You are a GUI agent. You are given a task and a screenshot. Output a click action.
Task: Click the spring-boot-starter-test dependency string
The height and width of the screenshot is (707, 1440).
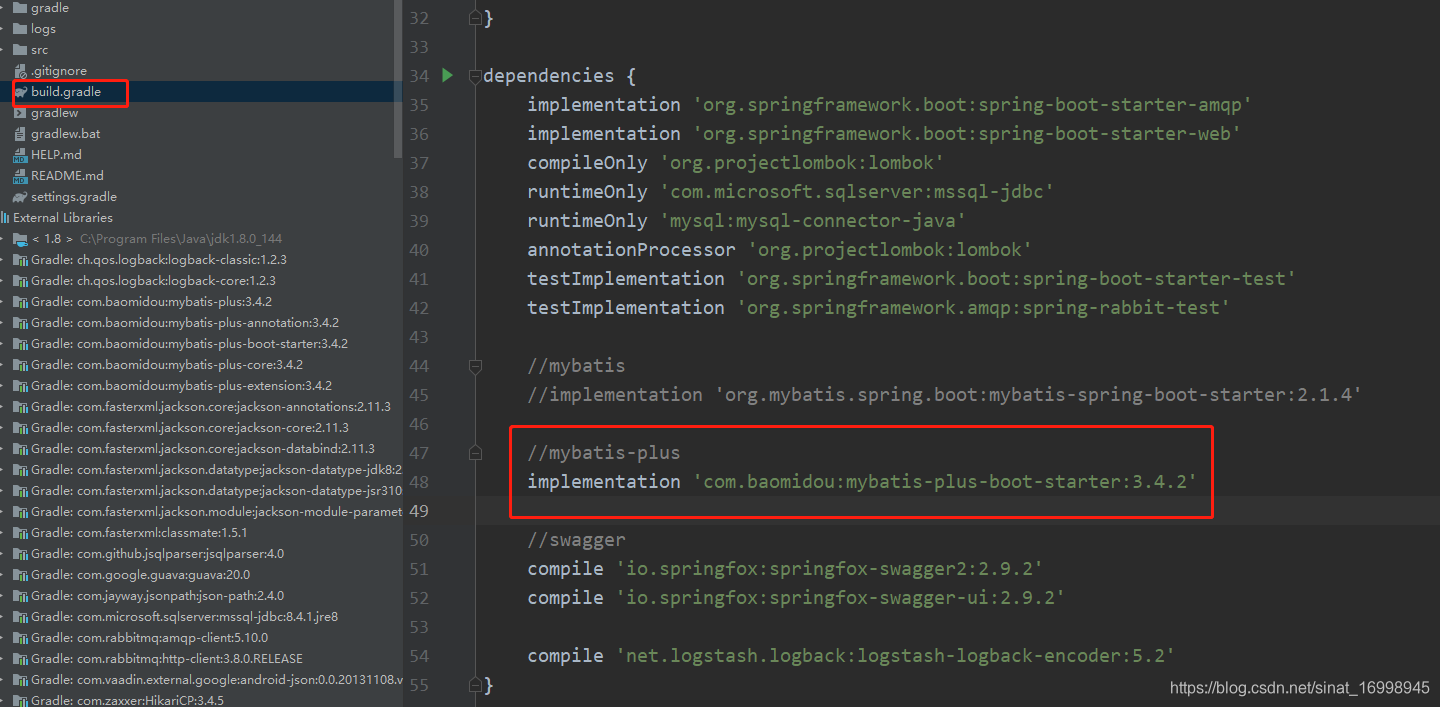pyautogui.click(x=1017, y=279)
